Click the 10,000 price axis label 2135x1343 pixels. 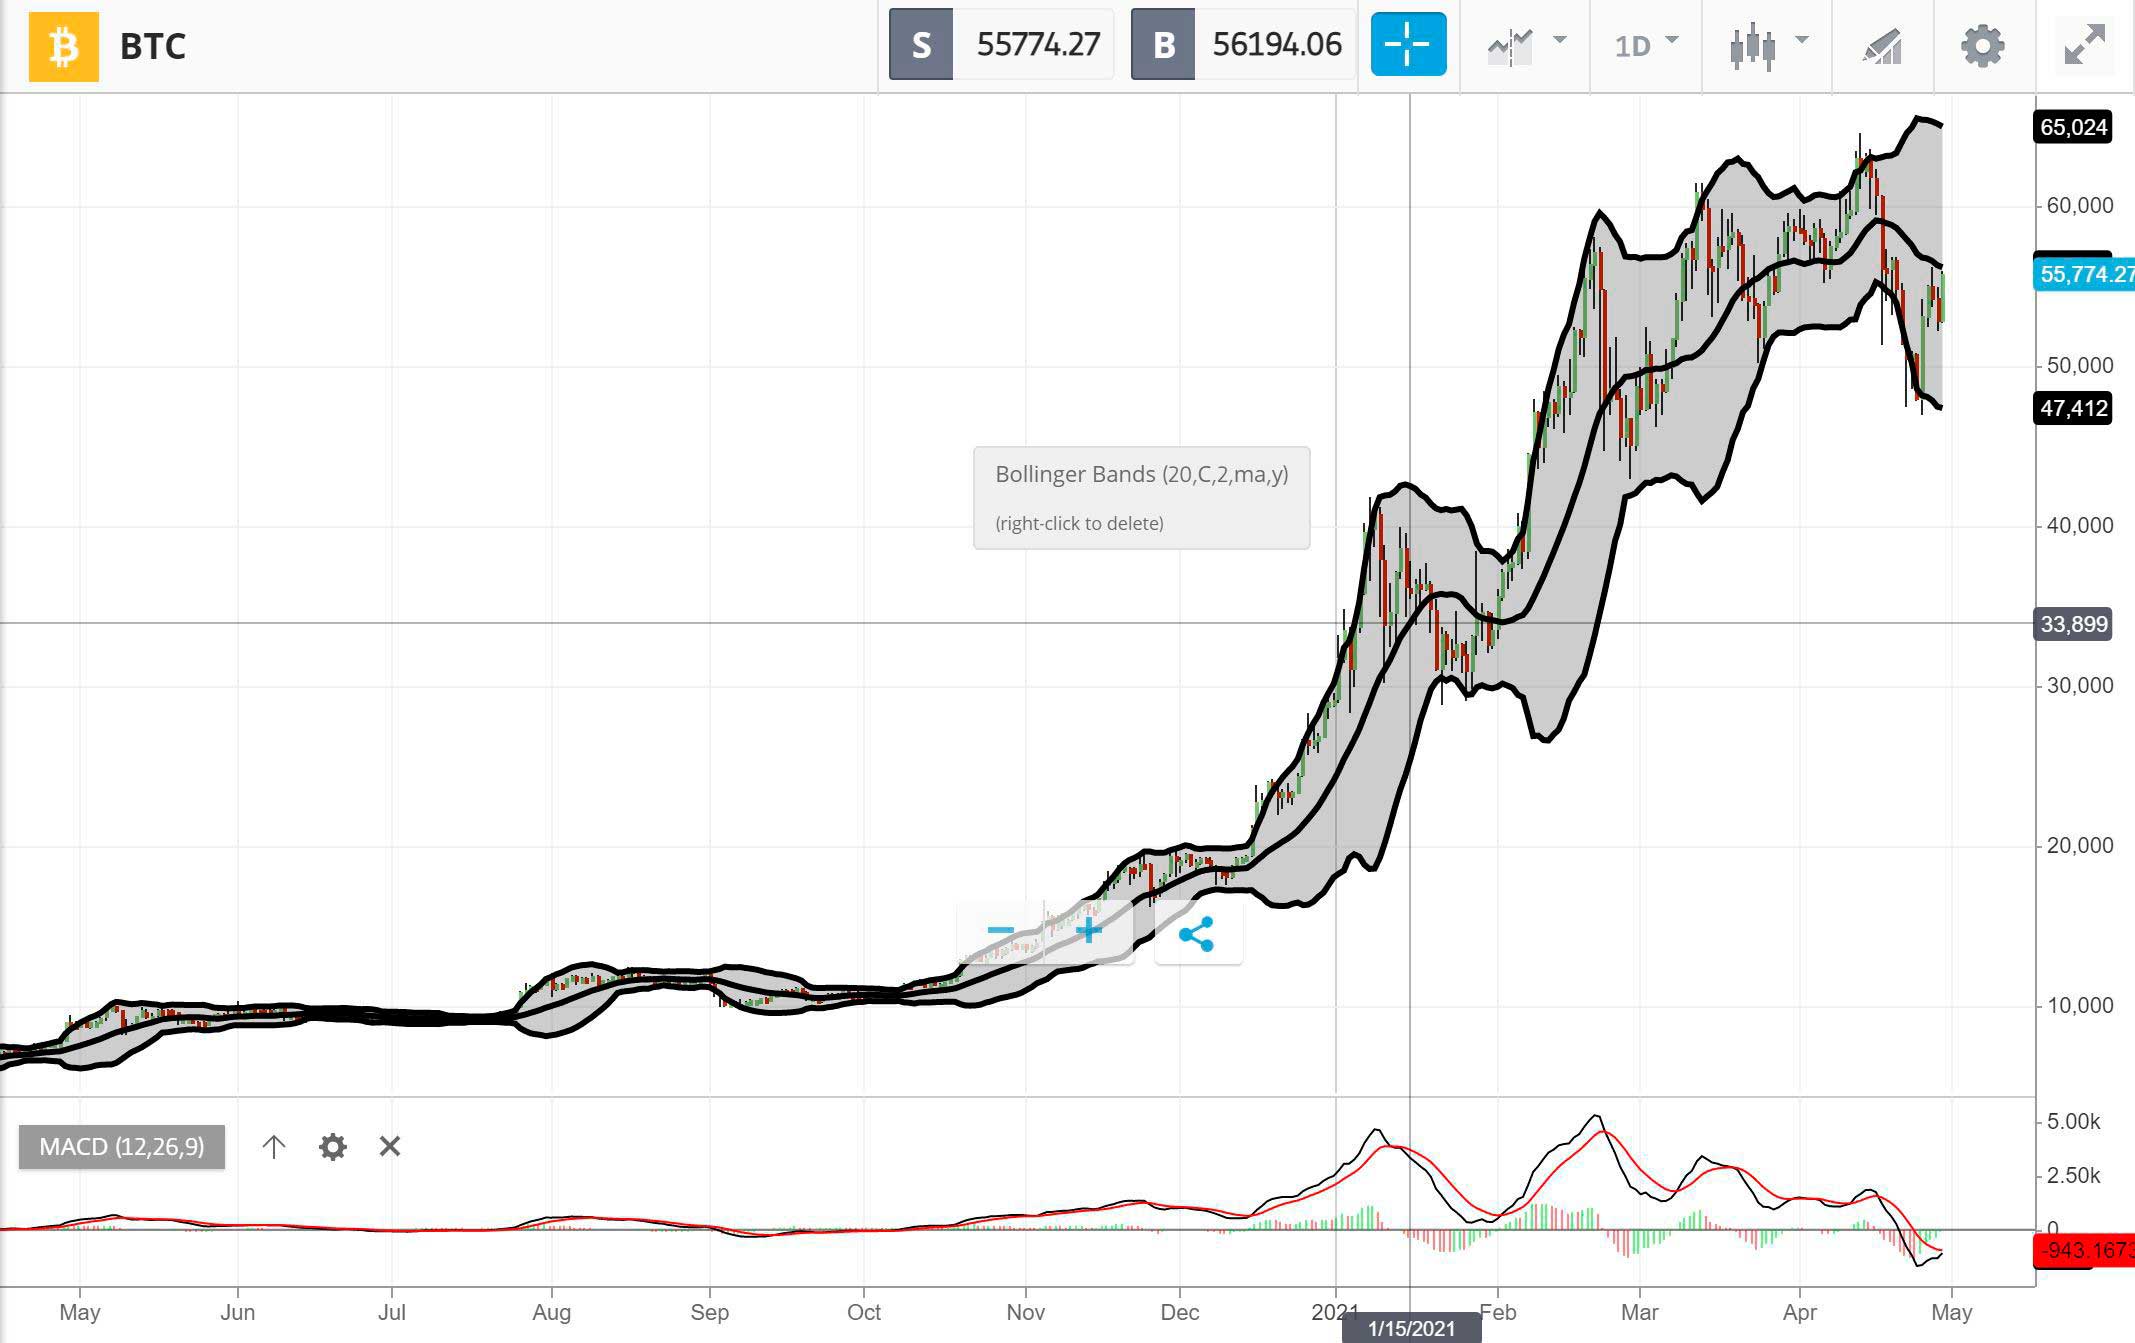tap(2079, 1005)
